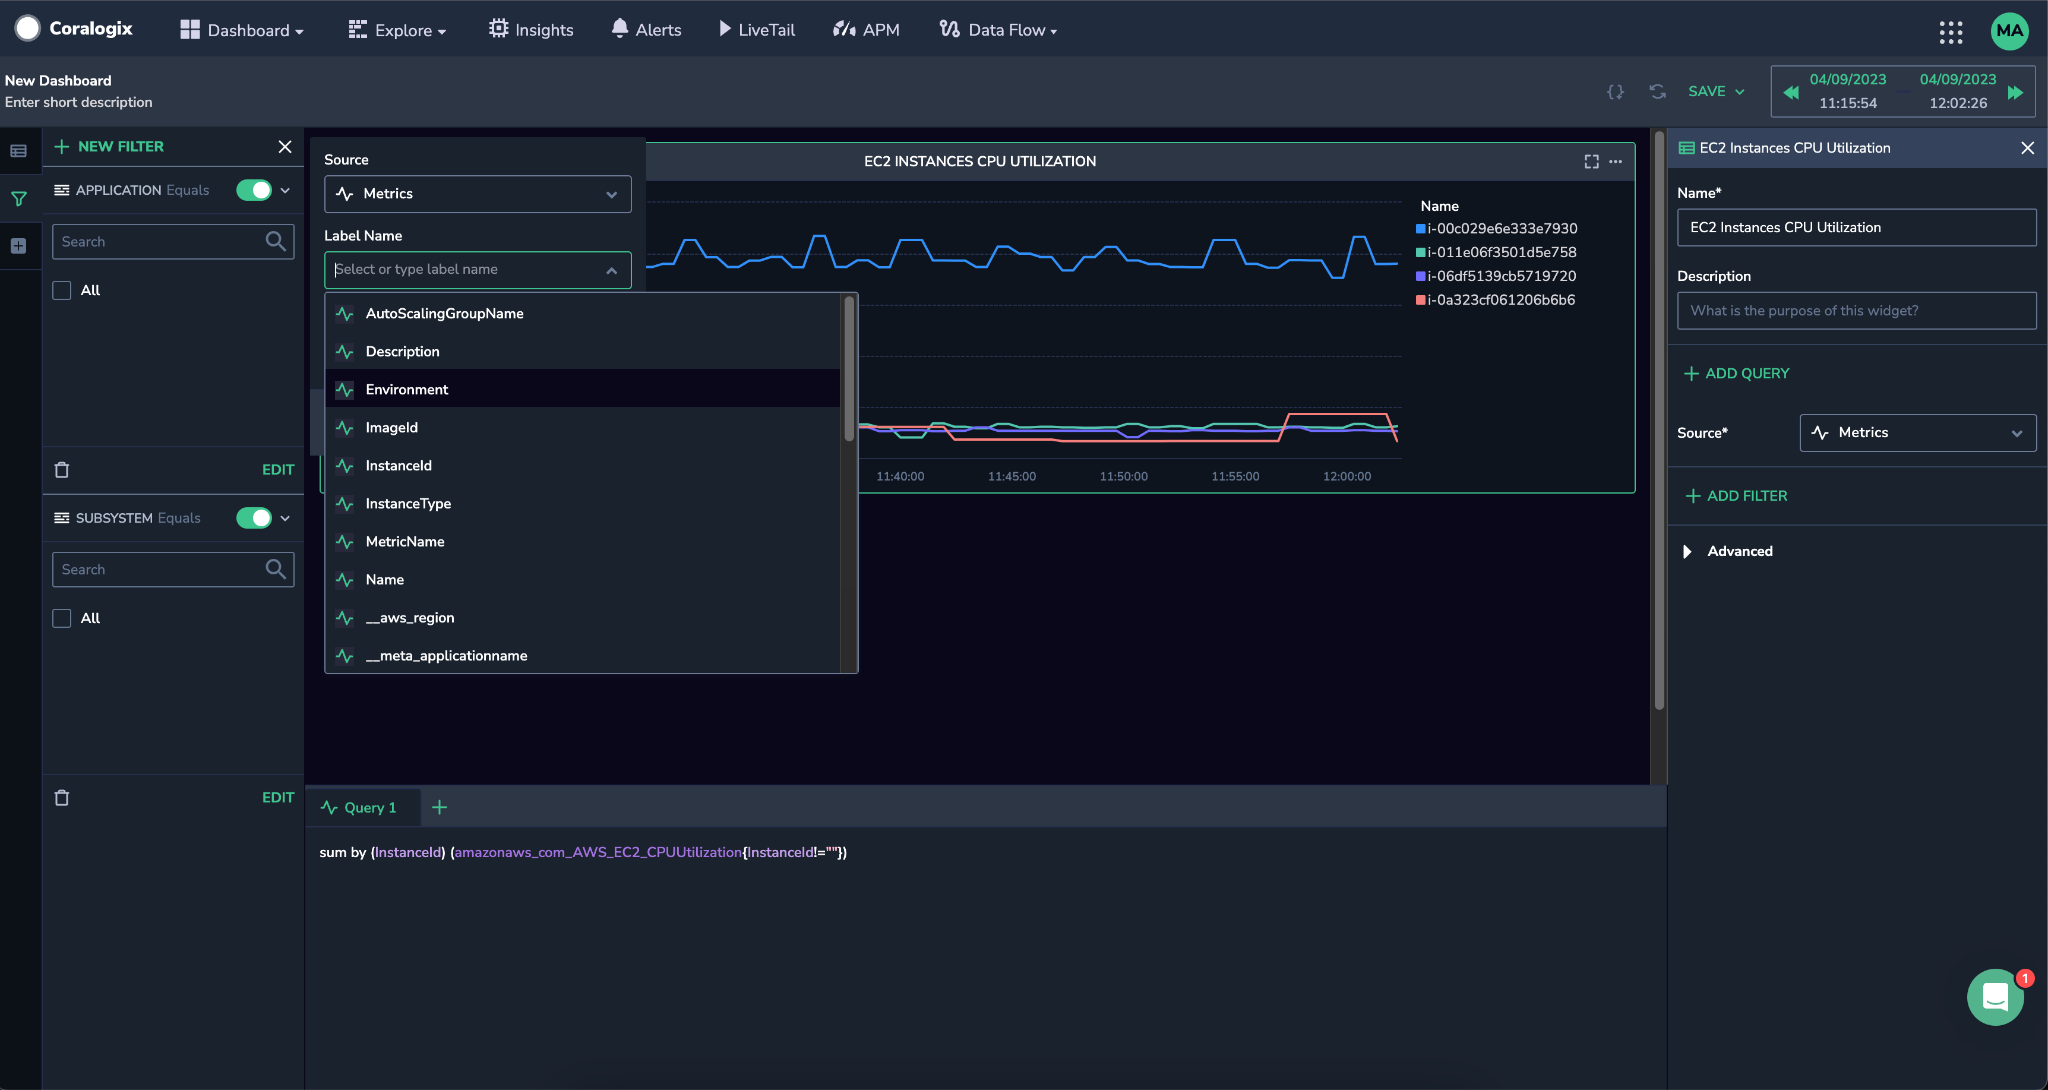Click the query editor PromQL text
This screenshot has height=1090, width=2048.
pos(583,852)
